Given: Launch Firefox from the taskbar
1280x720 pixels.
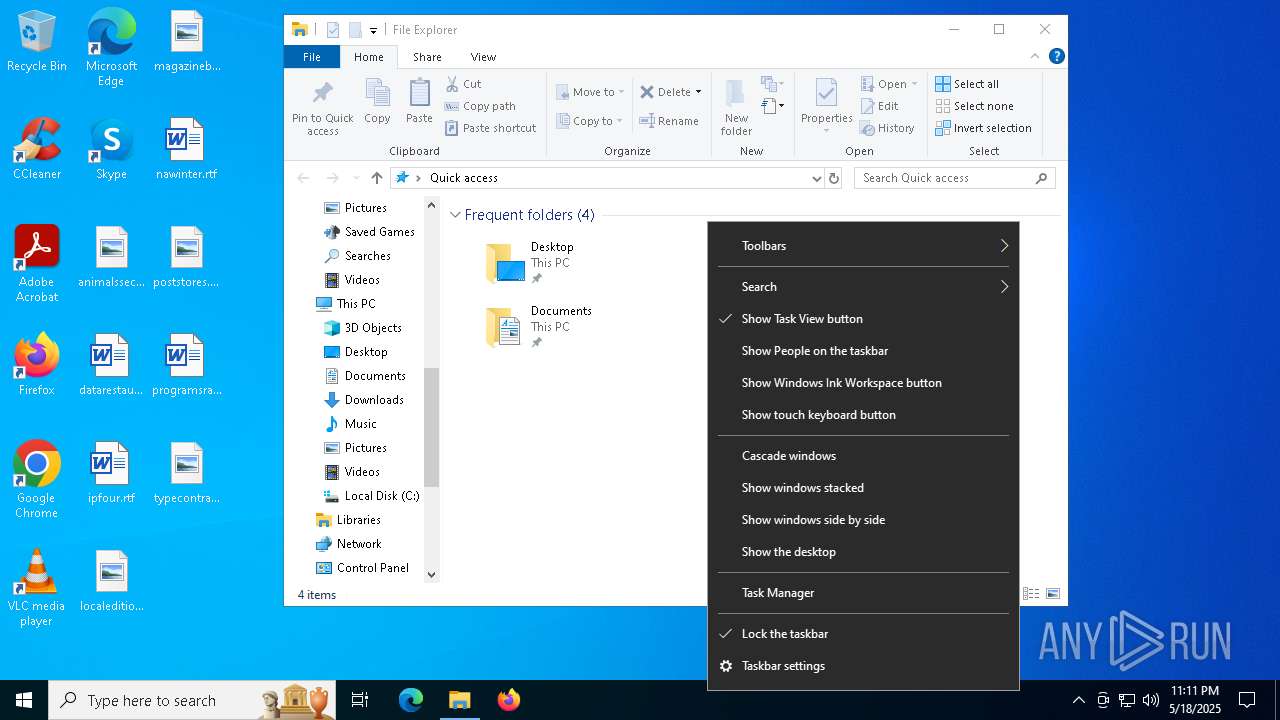Looking at the screenshot, I should (509, 700).
